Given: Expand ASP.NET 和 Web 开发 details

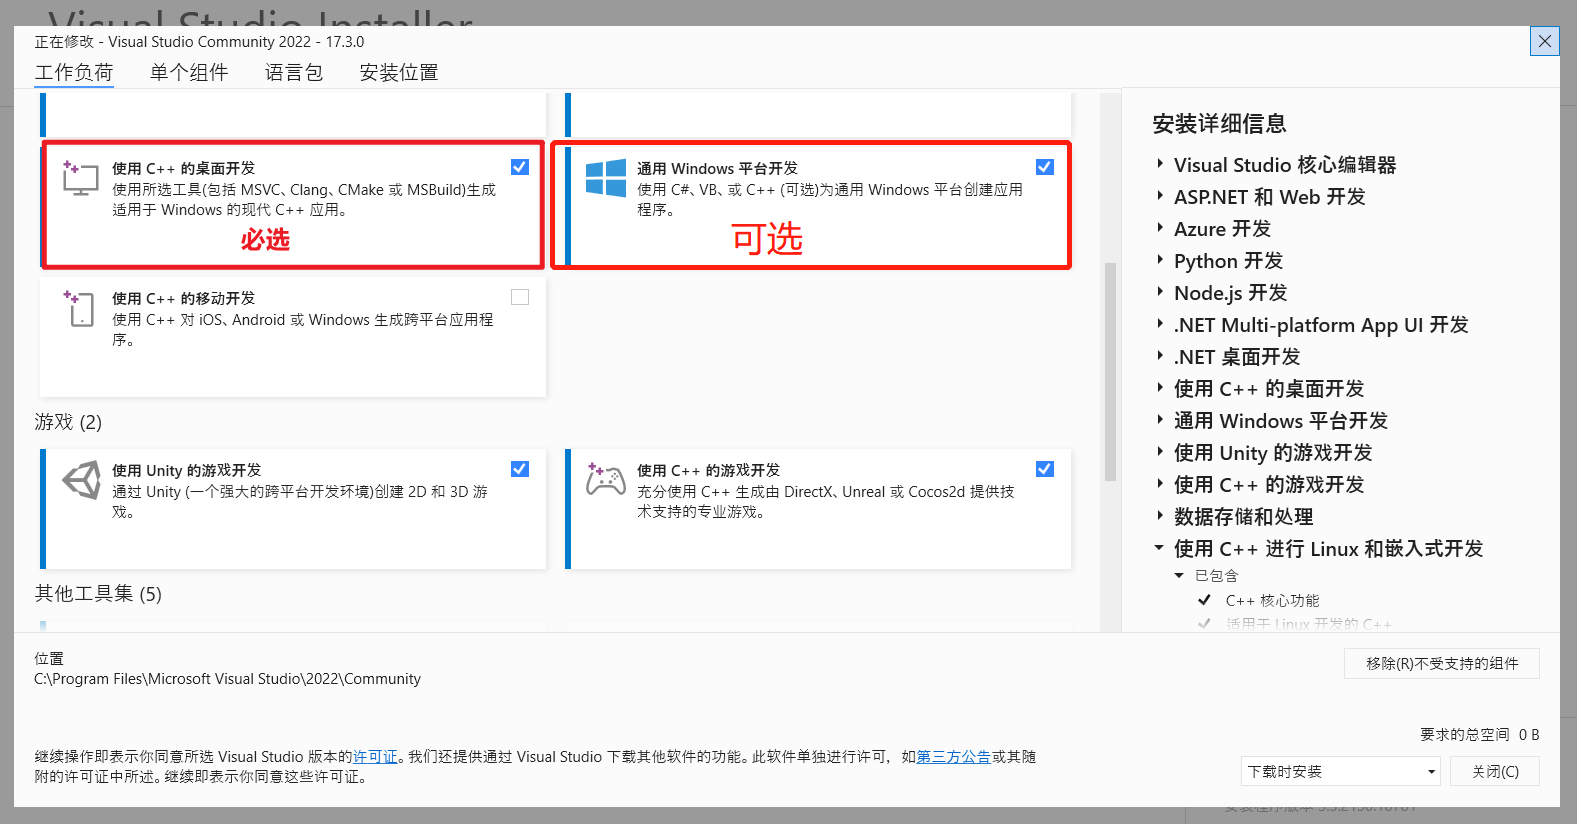Looking at the screenshot, I should click(1160, 196).
